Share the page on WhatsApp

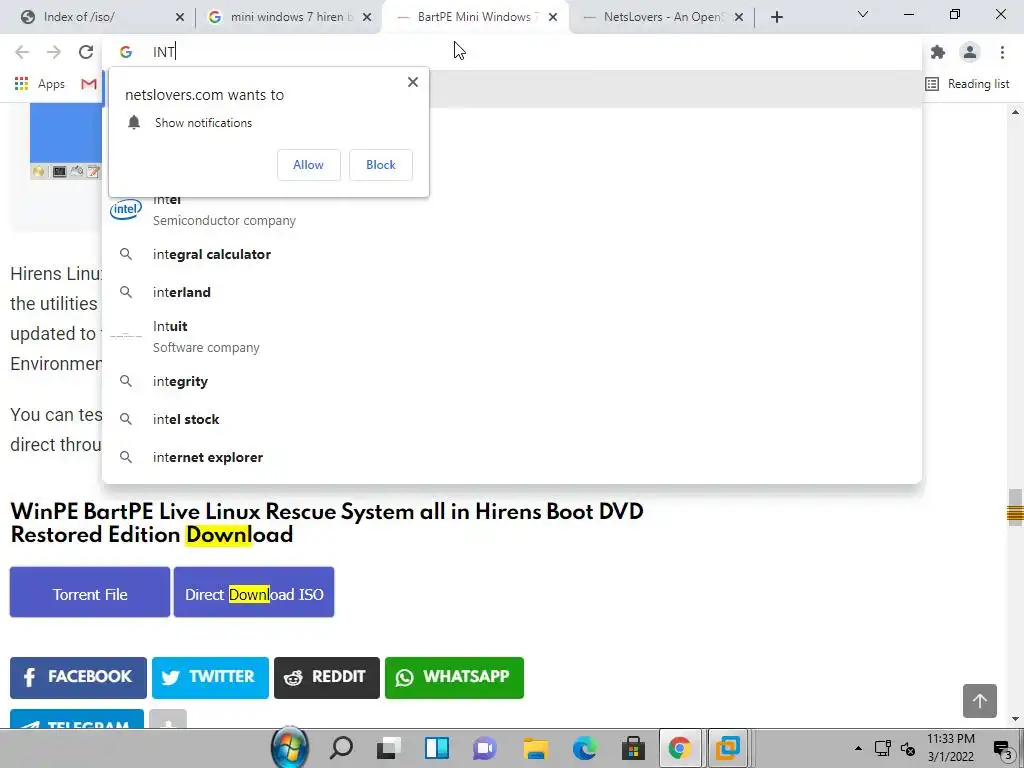tap(455, 678)
